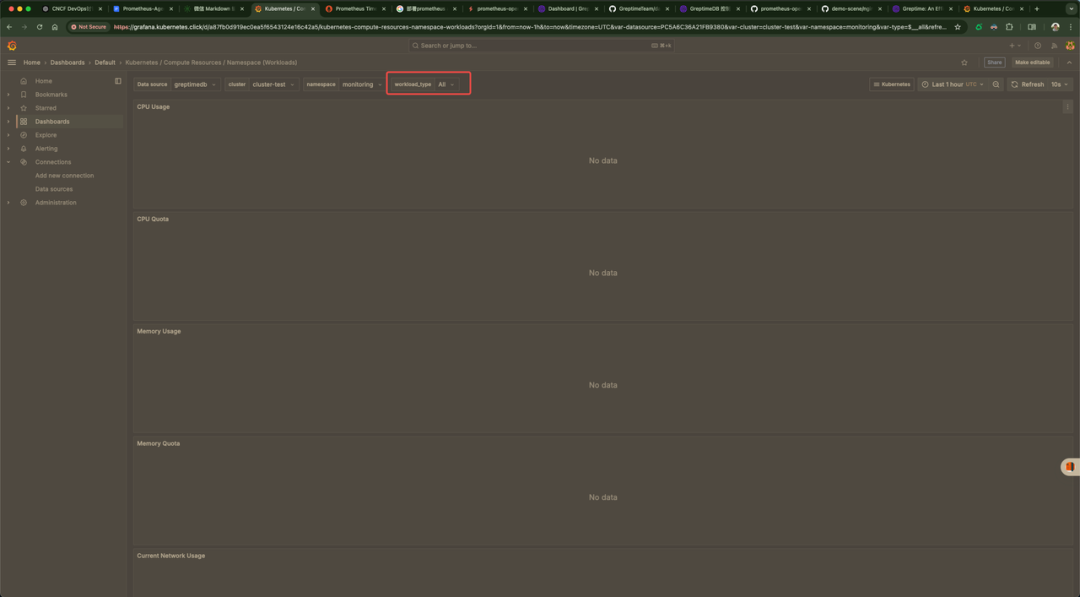Open the cluster cluster-test dropdown
1080x597 pixels.
pos(273,84)
